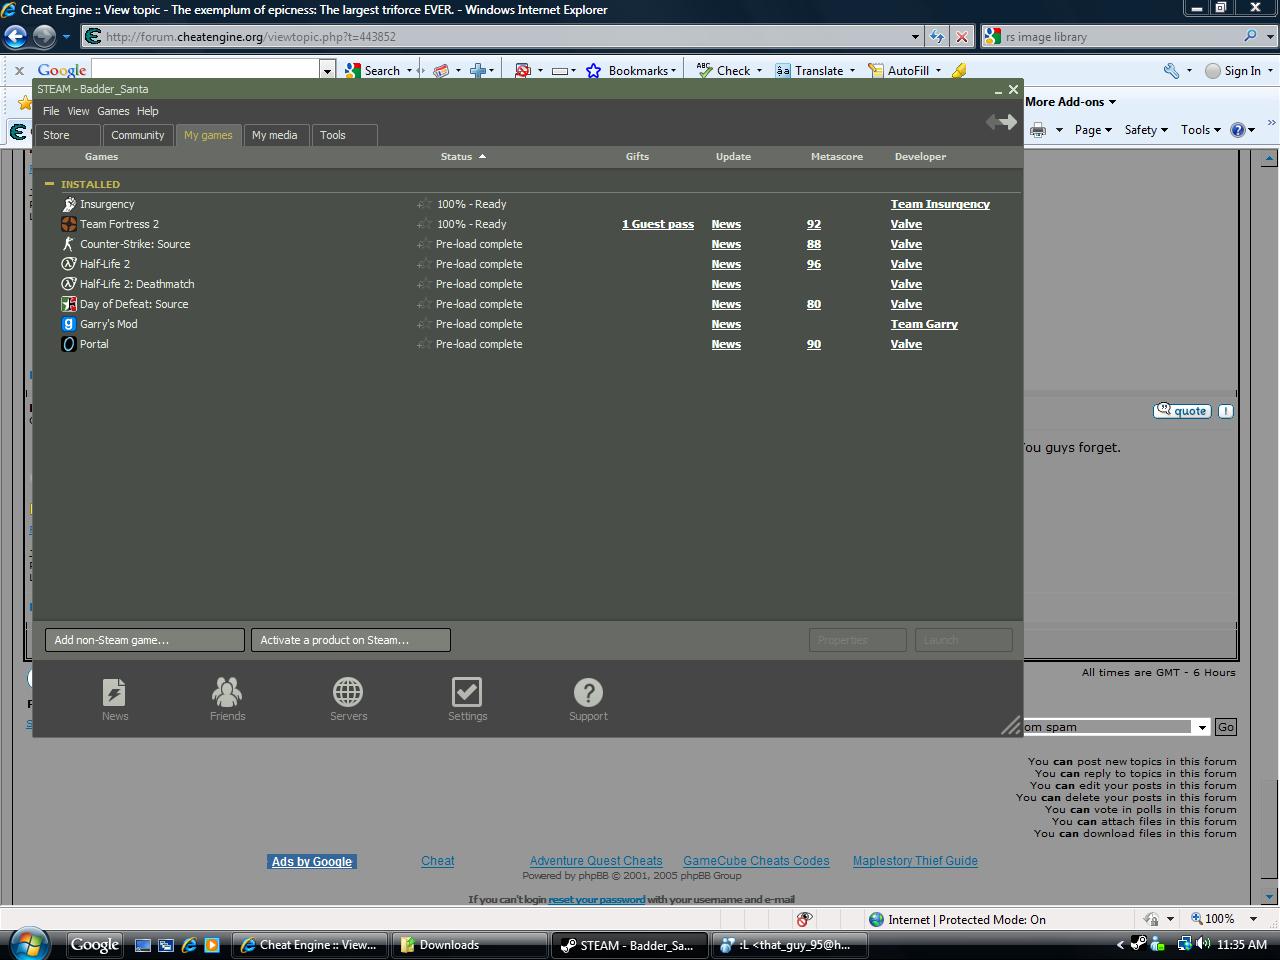Click the Counter-Strike: Source game icon
Image resolution: width=1280 pixels, height=960 pixels.
pyautogui.click(x=68, y=244)
